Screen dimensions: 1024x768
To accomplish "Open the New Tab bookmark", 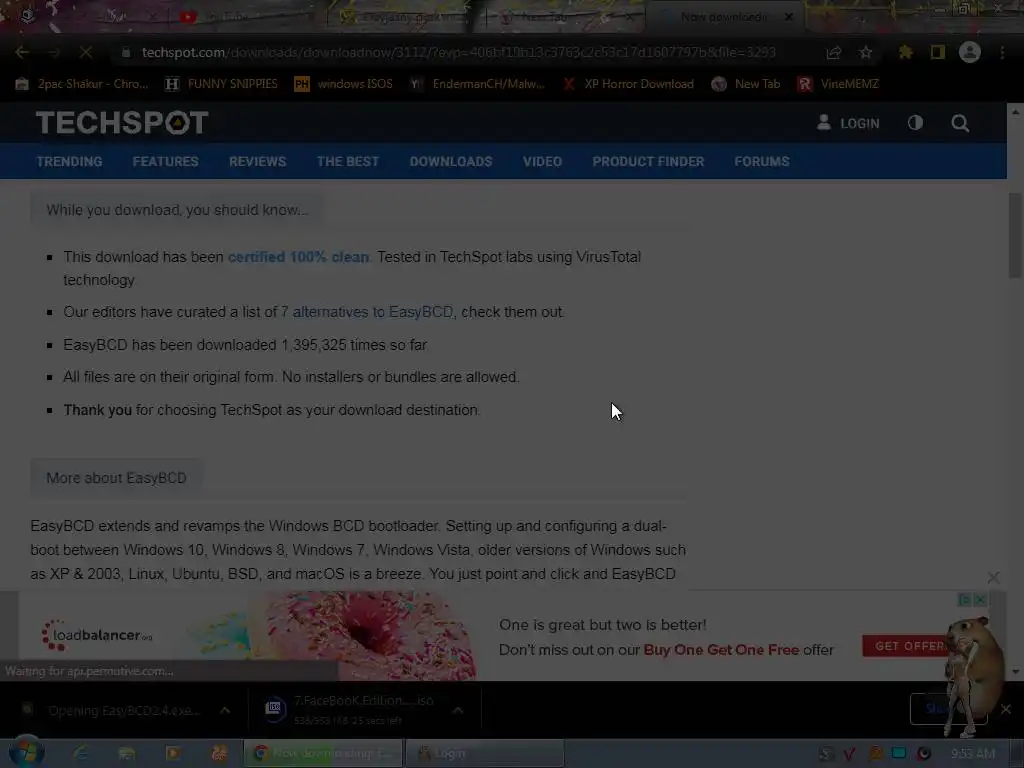I will tap(746, 84).
